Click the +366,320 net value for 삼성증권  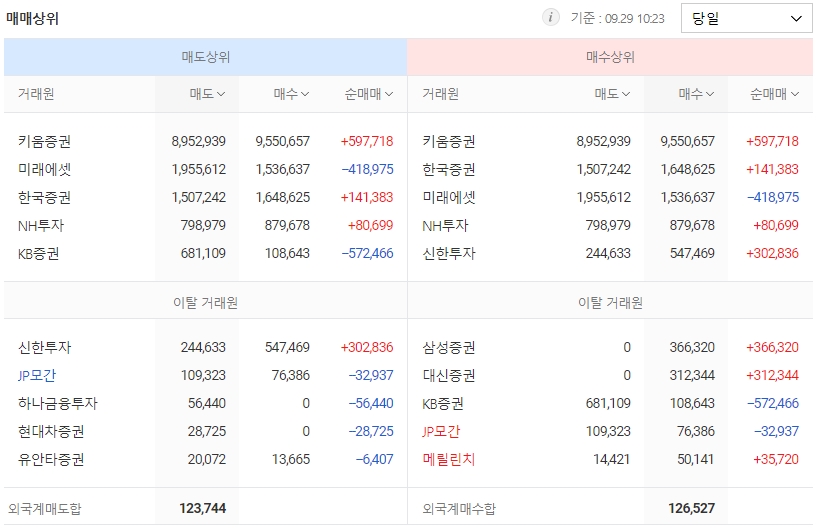coord(773,347)
